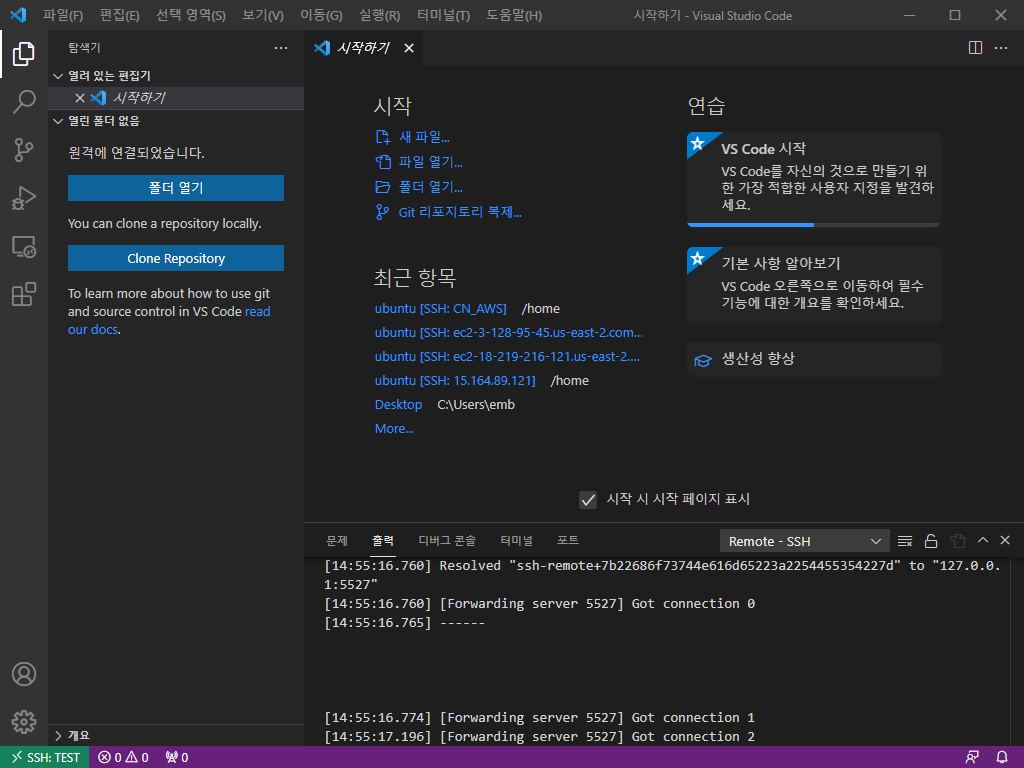This screenshot has height=768, width=1024.
Task: Close the 시작하기 editor tab
Action: point(409,48)
